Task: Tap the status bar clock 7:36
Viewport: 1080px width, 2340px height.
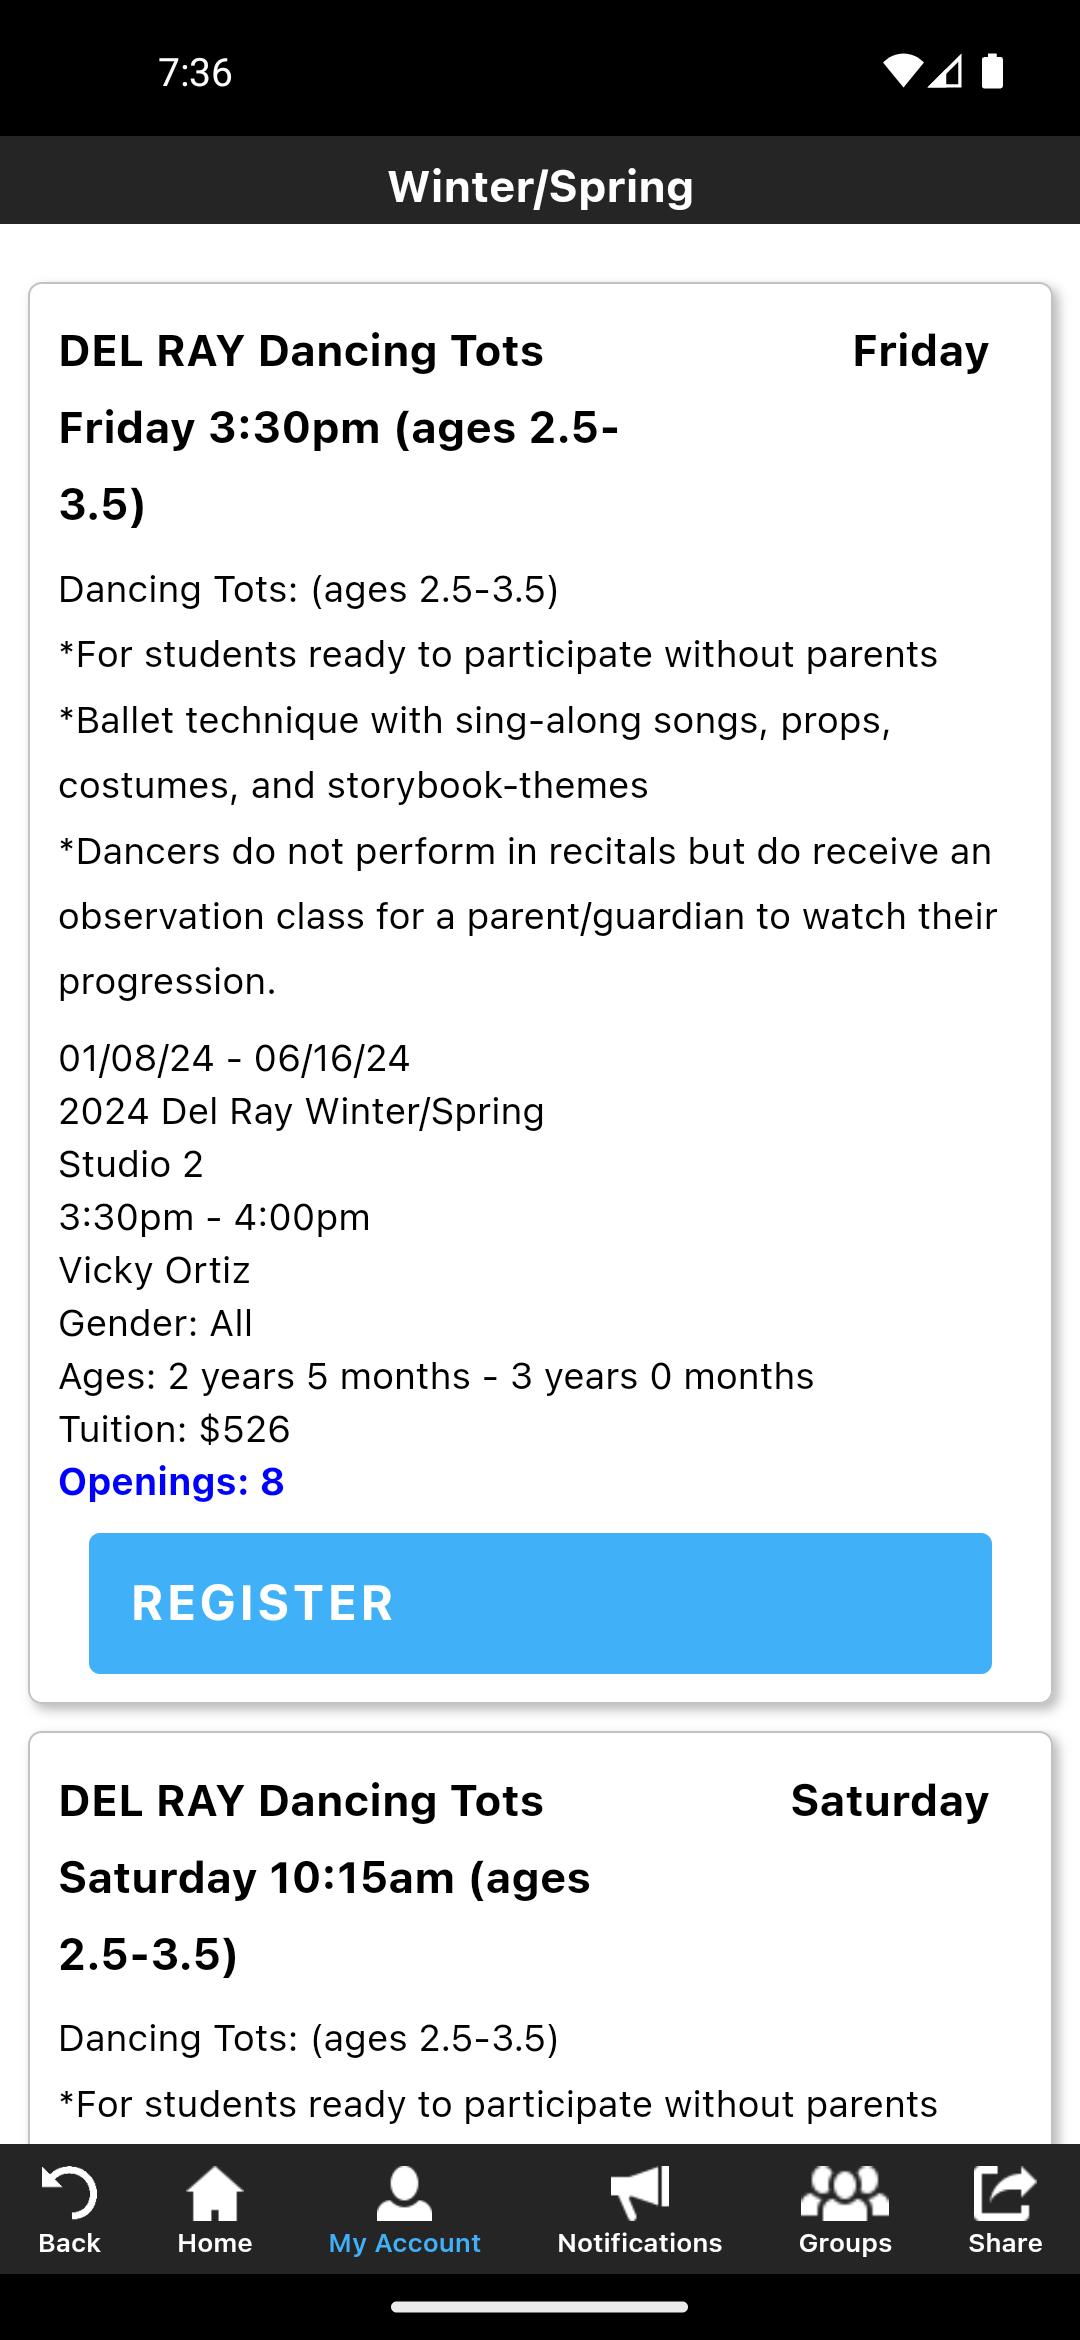Action: tap(195, 72)
